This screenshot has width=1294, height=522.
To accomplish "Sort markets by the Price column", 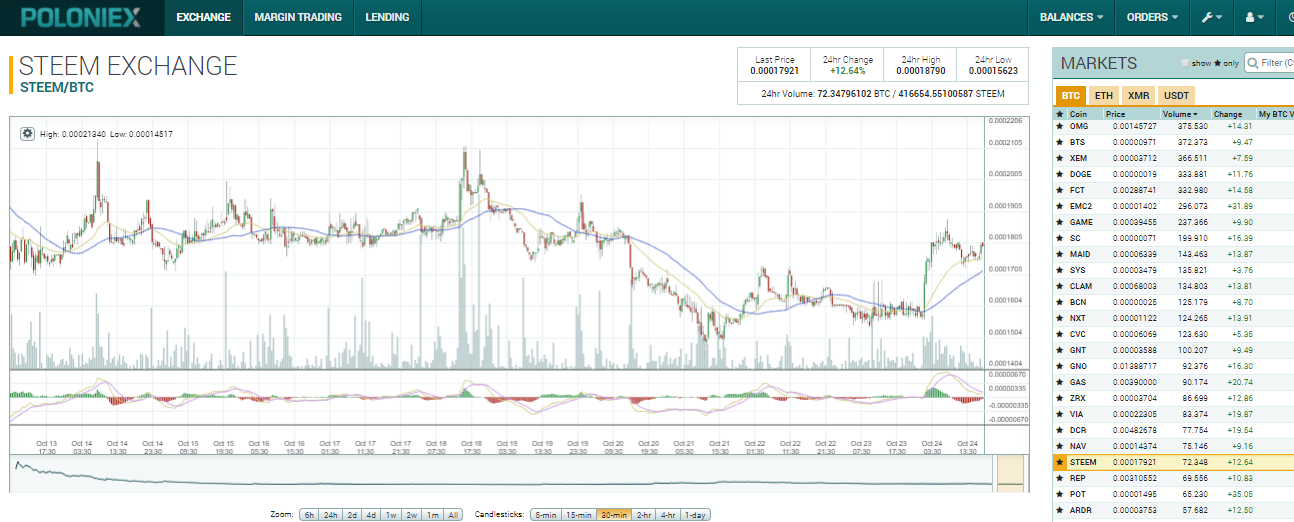I will tap(1130, 114).
